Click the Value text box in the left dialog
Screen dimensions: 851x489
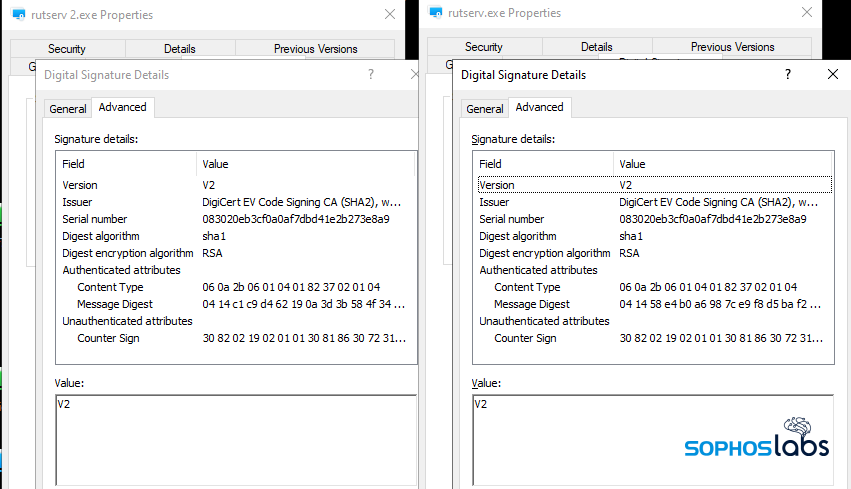235,435
